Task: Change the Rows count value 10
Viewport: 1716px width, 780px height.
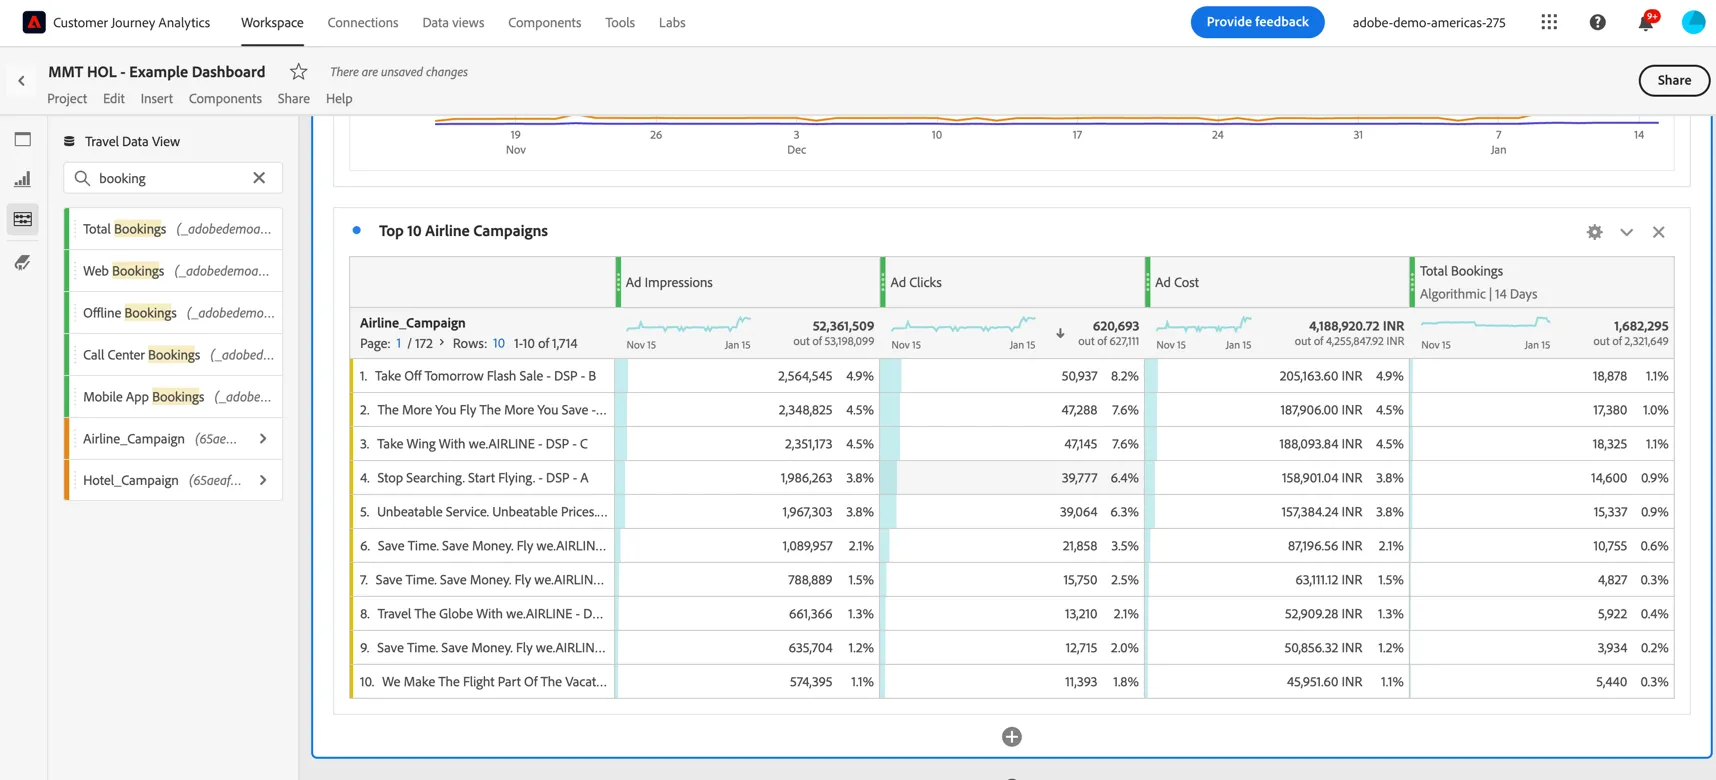Action: tap(498, 343)
